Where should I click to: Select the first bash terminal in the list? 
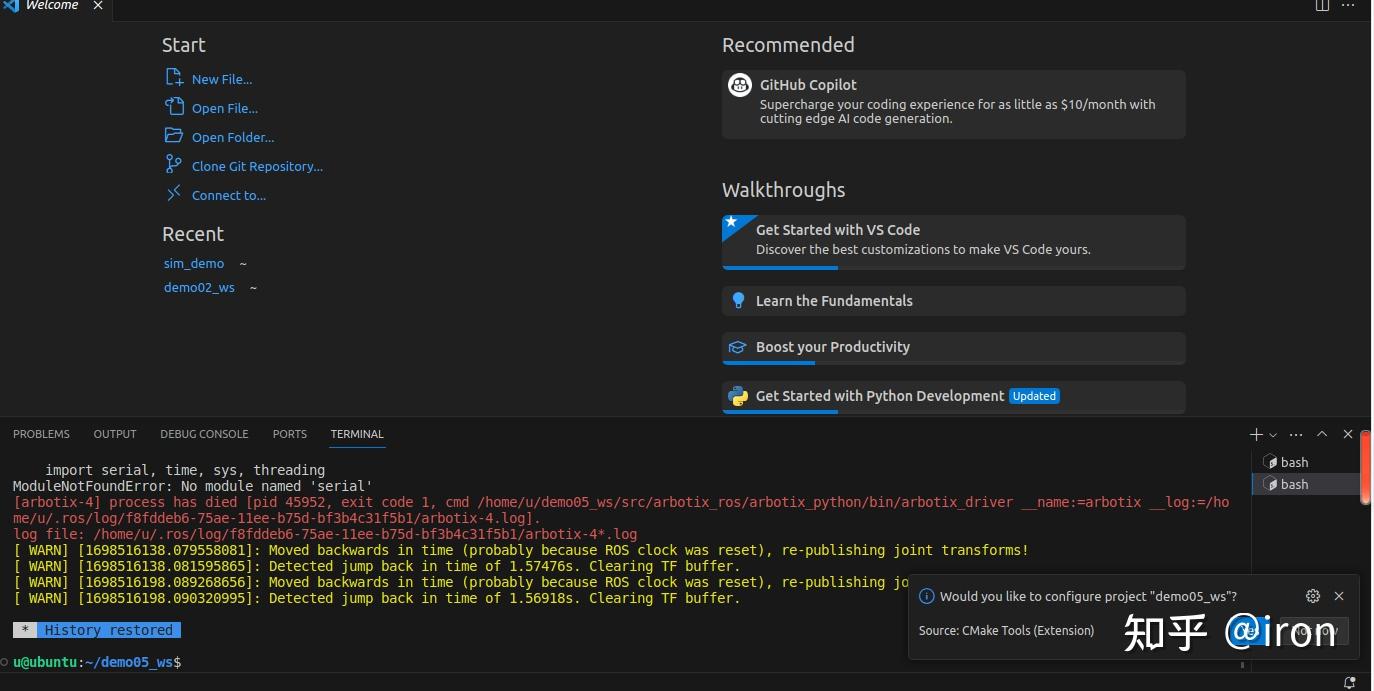pos(1293,462)
